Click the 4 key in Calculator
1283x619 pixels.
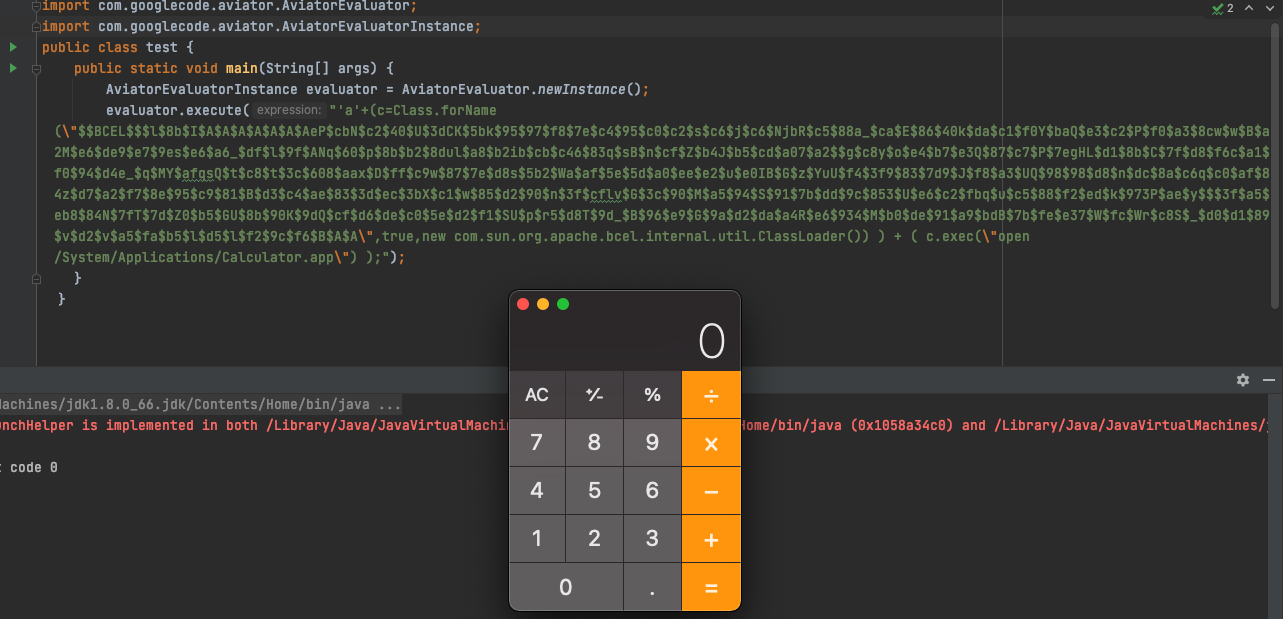tap(537, 491)
